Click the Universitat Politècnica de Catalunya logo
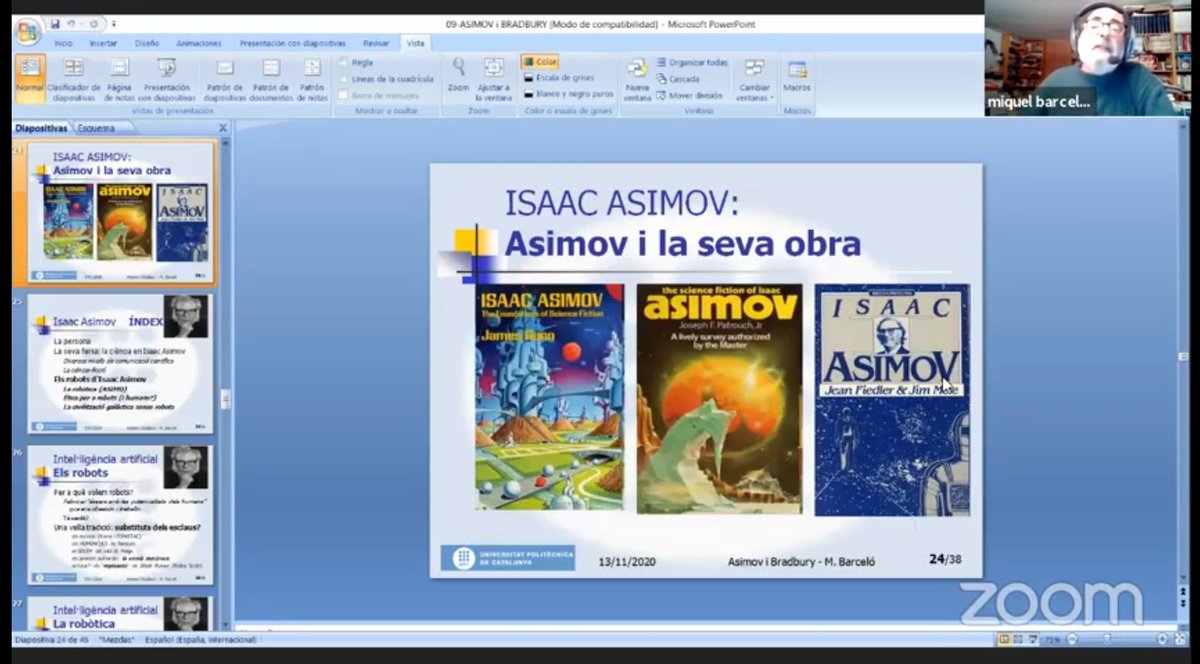Viewport: 1200px width, 664px height. point(508,558)
